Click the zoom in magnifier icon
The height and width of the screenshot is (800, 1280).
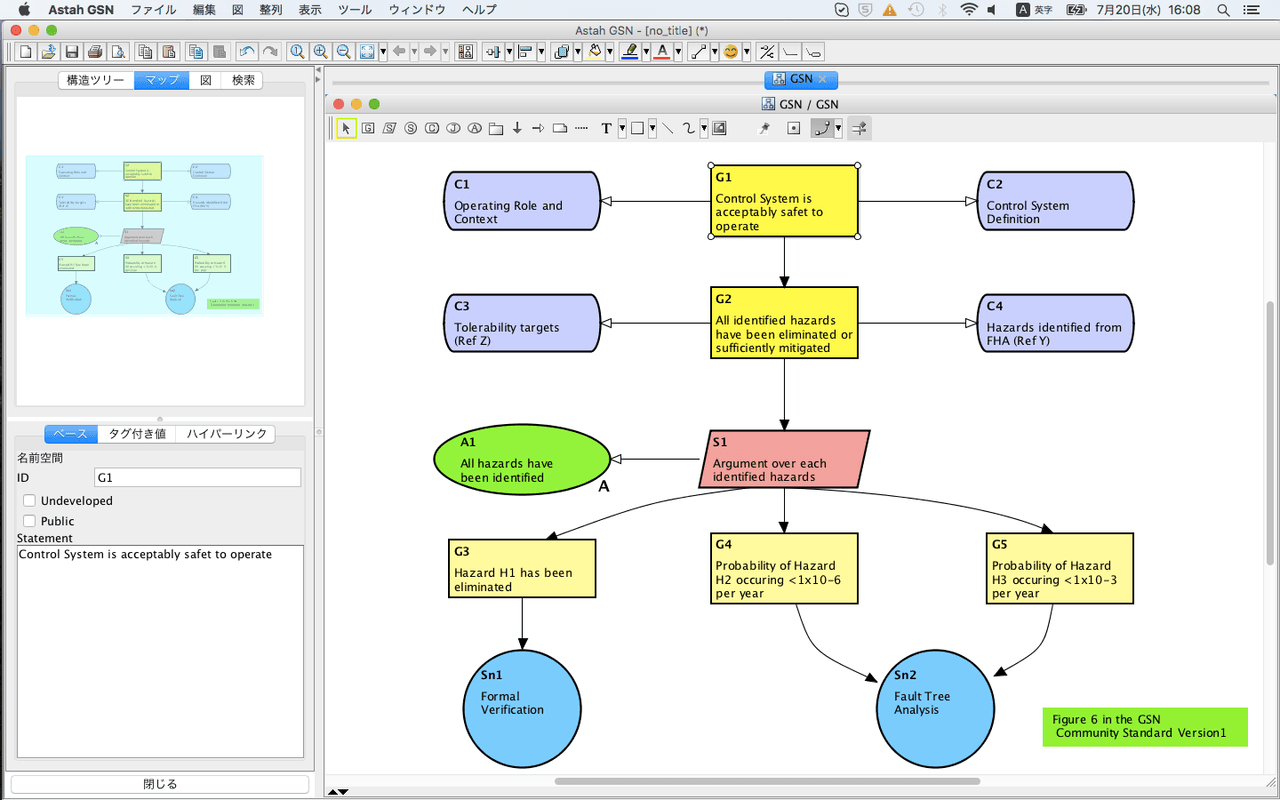pos(320,51)
